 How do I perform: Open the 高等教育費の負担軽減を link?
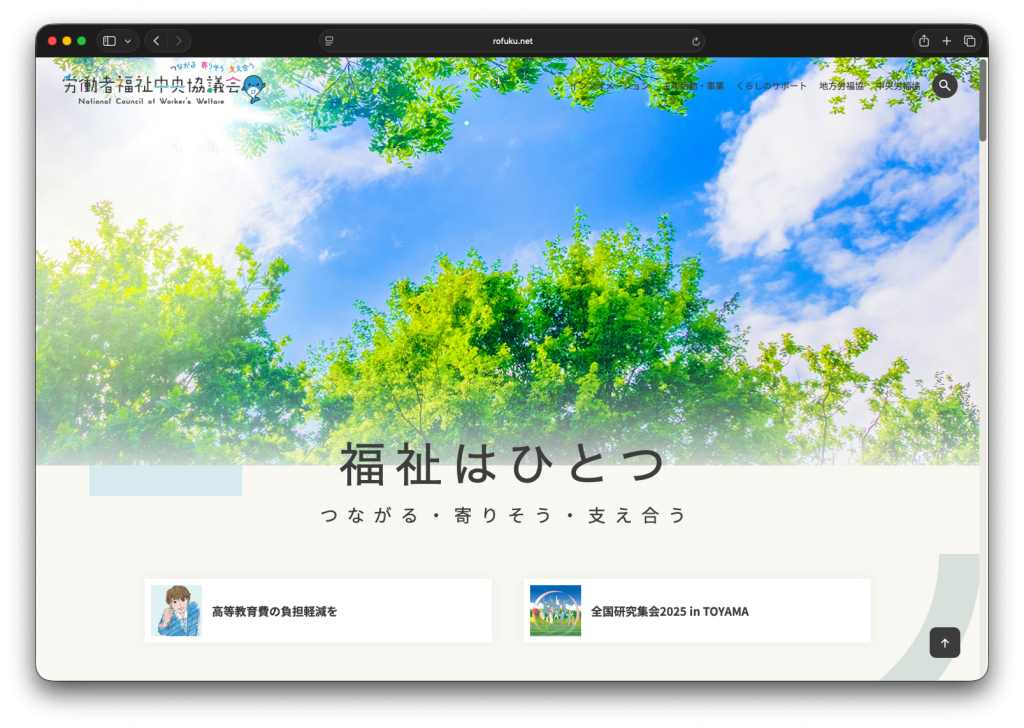pyautogui.click(x=274, y=611)
